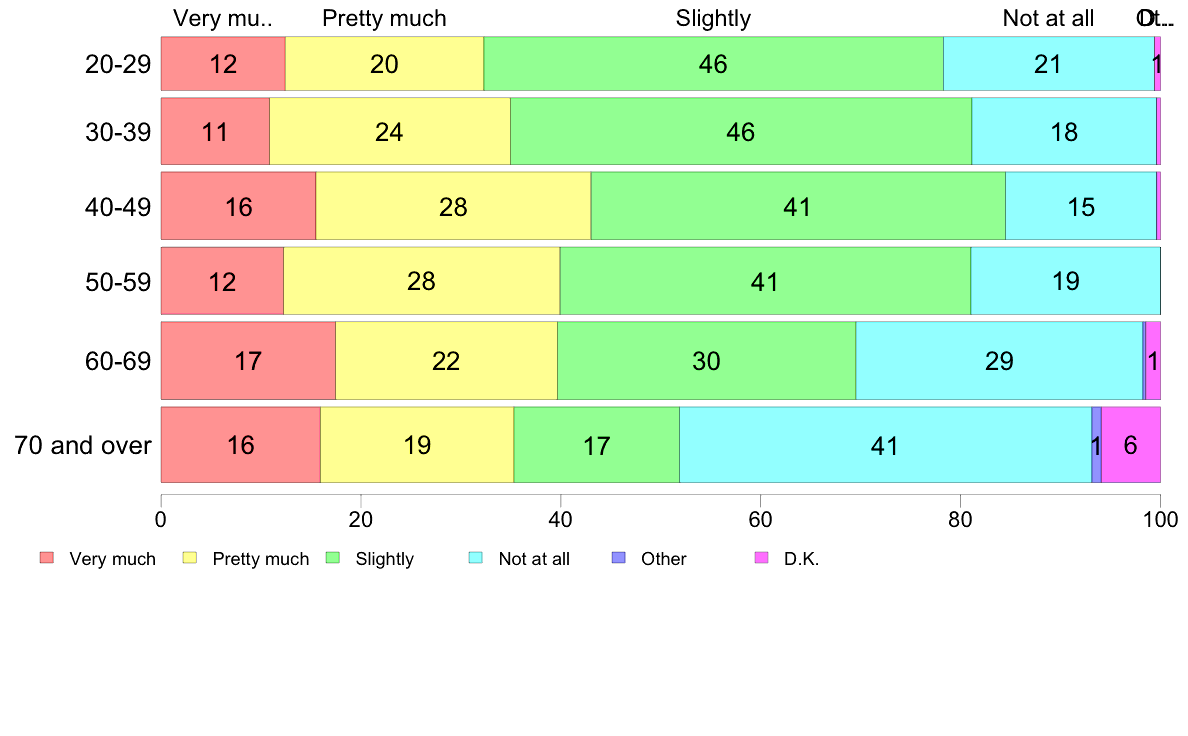Click the 40-49 age group label
This screenshot has height=736, width=1188.
click(x=118, y=207)
